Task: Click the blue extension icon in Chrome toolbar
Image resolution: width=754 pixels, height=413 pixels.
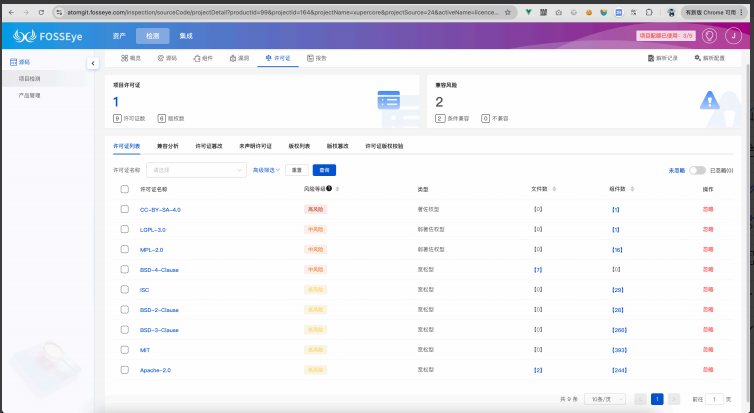Action: [619, 13]
